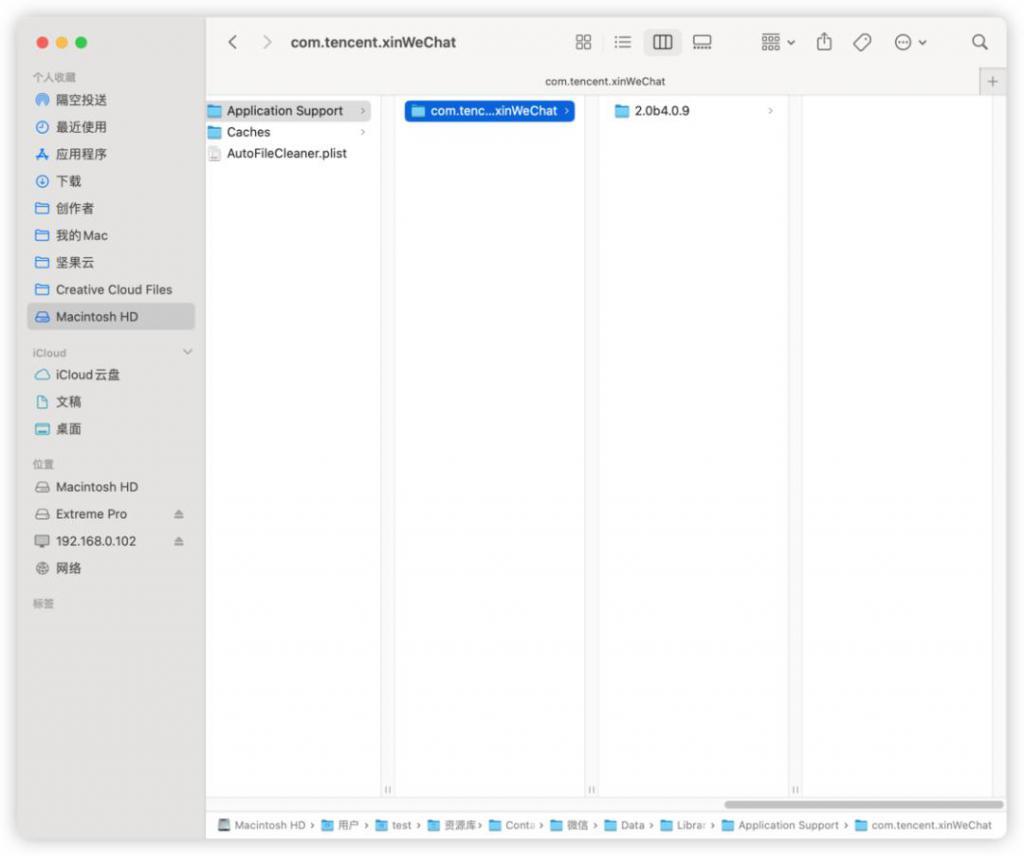Collapse the iCloud sidebar section
Viewport: 1024px width, 856px height.
[187, 353]
